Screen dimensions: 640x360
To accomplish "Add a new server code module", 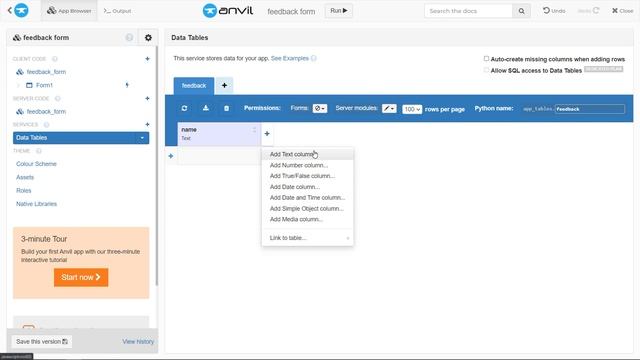I will click(147, 98).
